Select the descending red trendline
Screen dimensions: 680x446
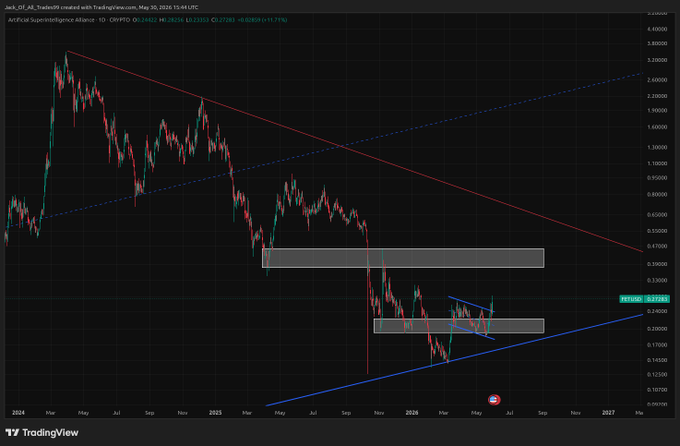pyautogui.click(x=355, y=151)
